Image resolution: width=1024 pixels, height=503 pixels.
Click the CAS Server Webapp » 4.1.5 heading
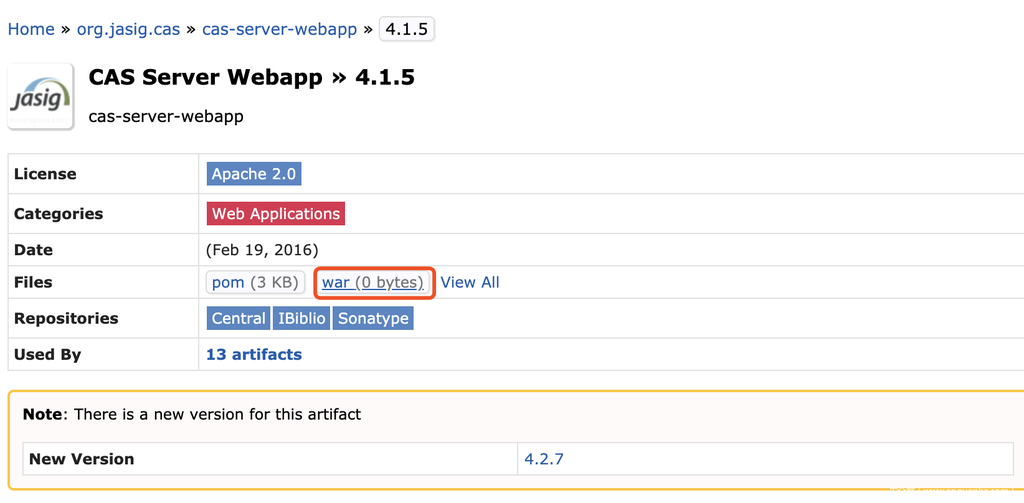tap(251, 78)
